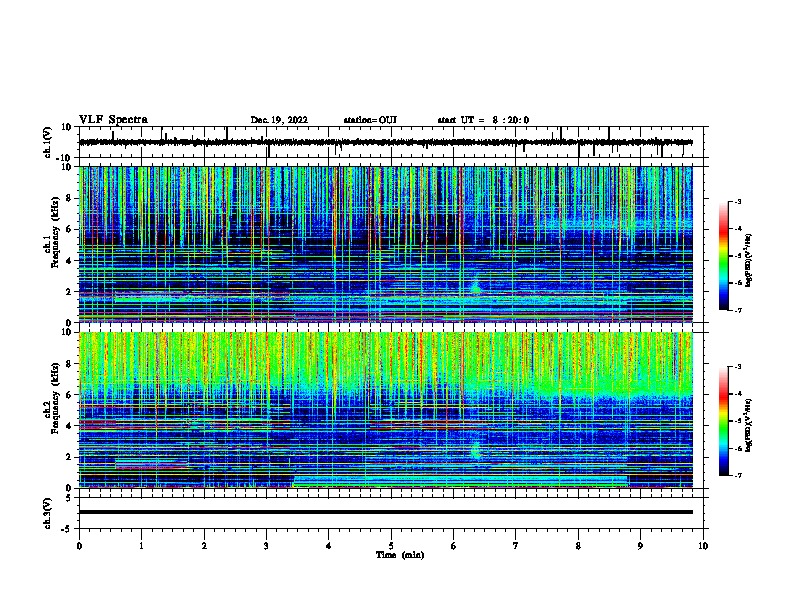Screen dimensions: 792x612
Task: Click the 'Time (min)' axis label
Action: (x=400, y=555)
